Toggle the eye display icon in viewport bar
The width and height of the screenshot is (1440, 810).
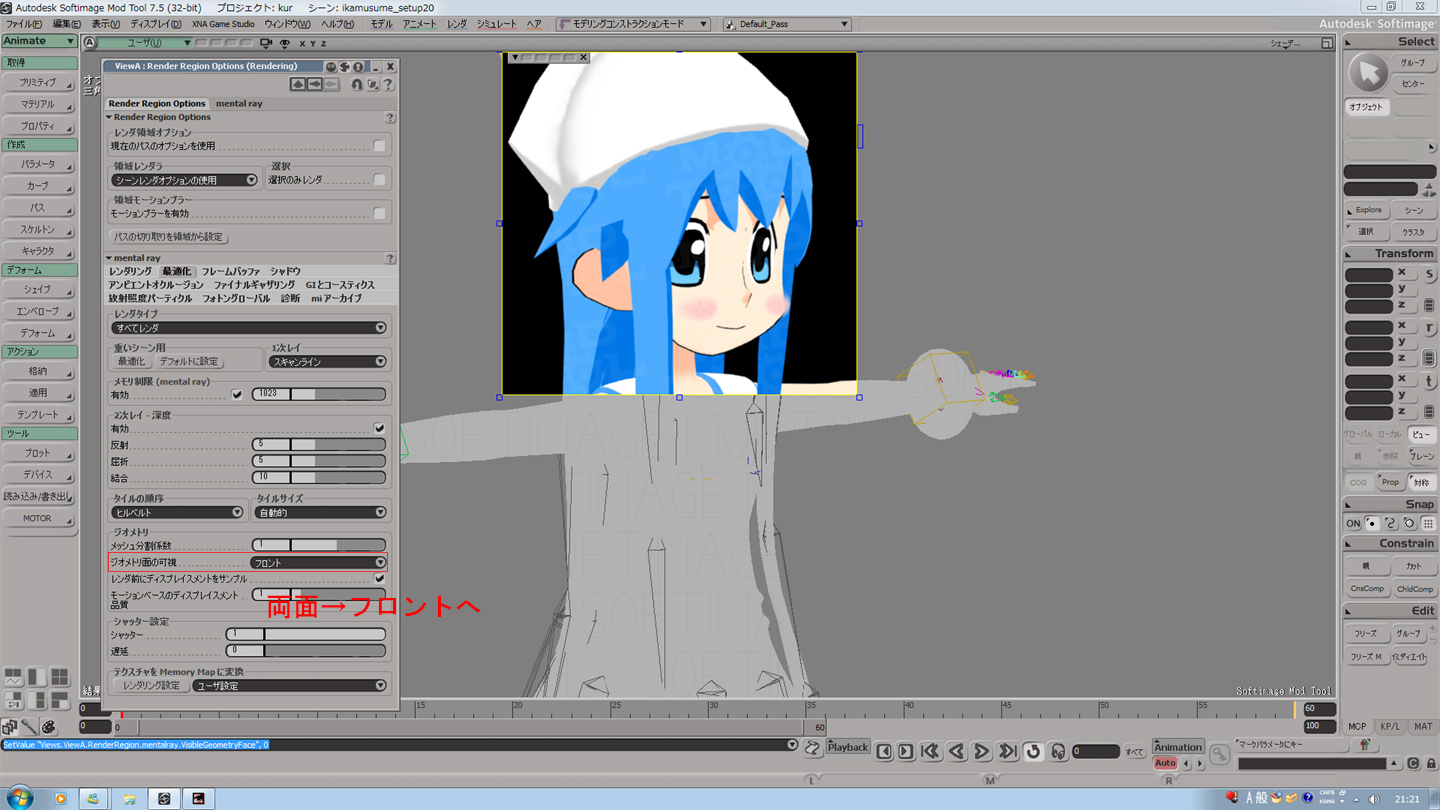pos(285,43)
